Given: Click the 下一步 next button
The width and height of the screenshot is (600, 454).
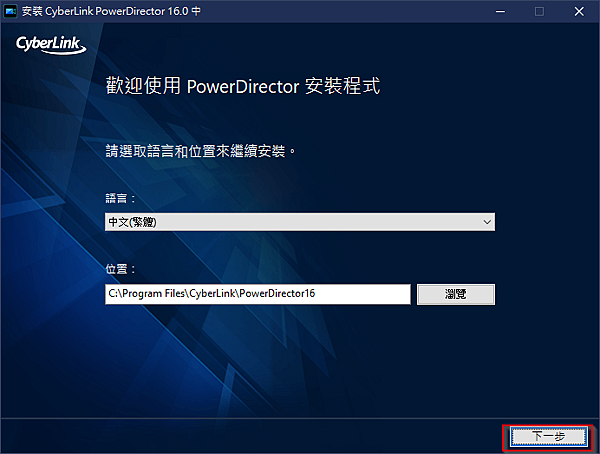Looking at the screenshot, I should tap(549, 436).
